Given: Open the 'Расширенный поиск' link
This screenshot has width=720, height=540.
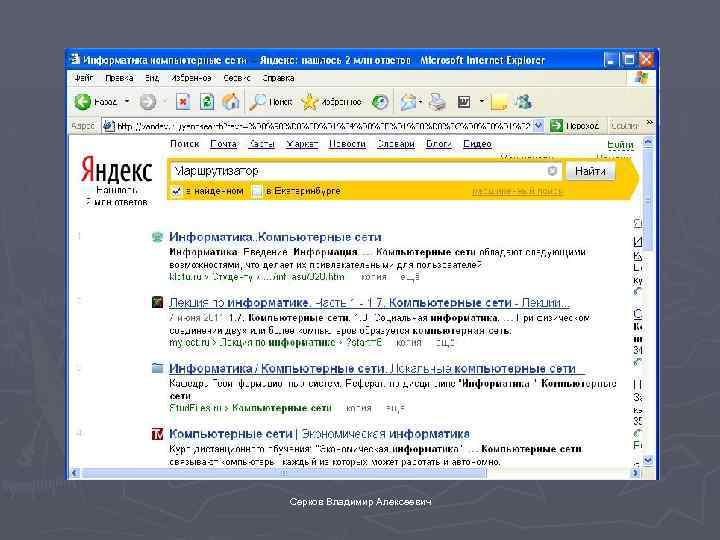Looking at the screenshot, I should 517,191.
